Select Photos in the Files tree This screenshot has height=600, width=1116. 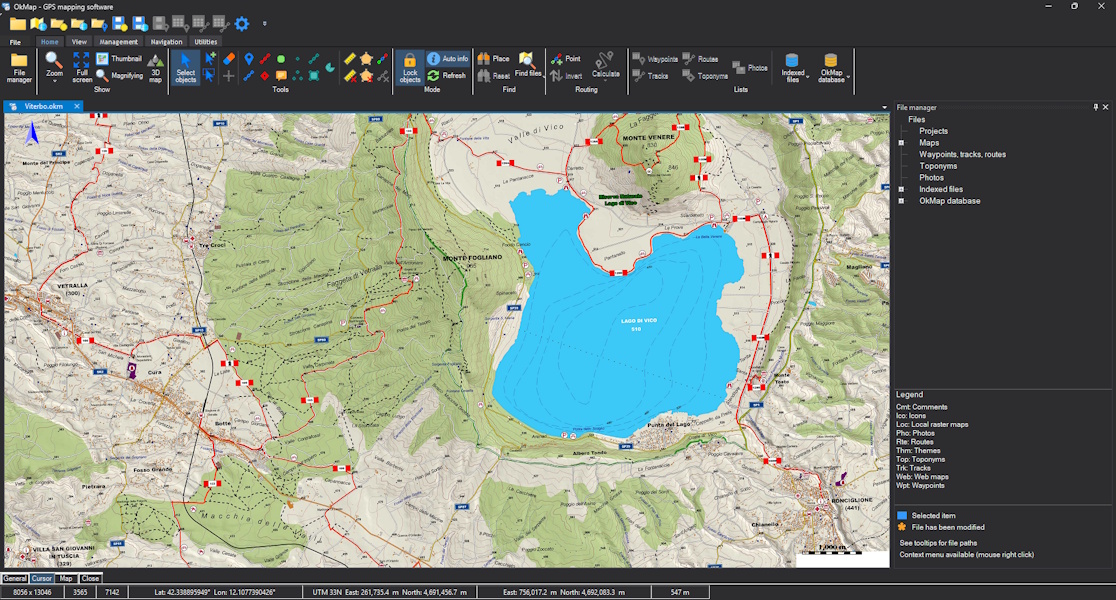pos(931,178)
